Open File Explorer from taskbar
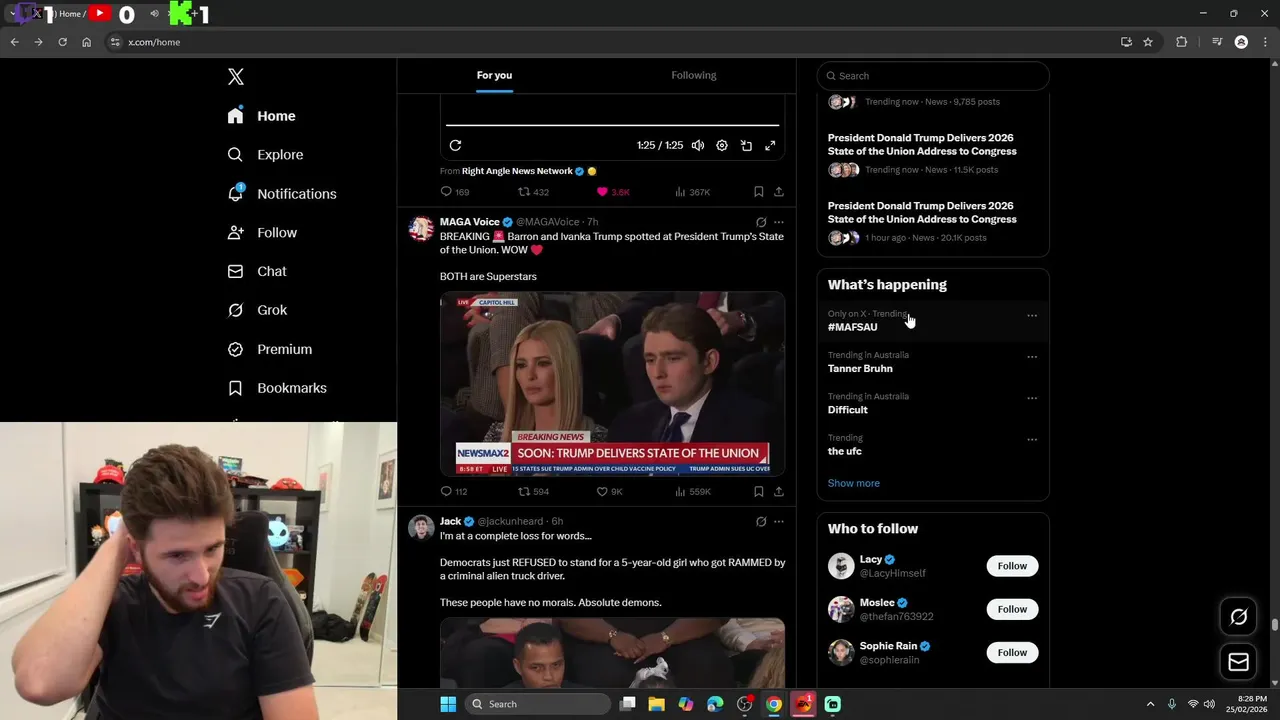 (656, 704)
